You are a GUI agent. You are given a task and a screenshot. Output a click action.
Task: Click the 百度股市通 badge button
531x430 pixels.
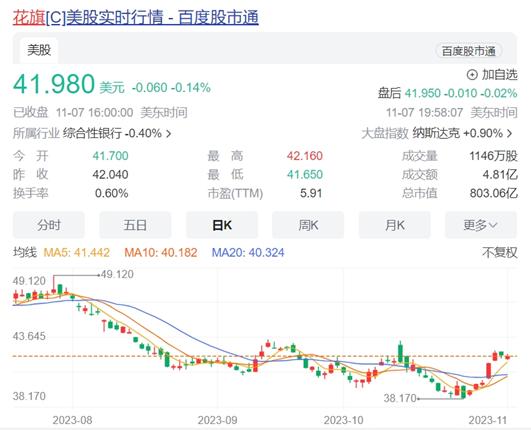469,51
